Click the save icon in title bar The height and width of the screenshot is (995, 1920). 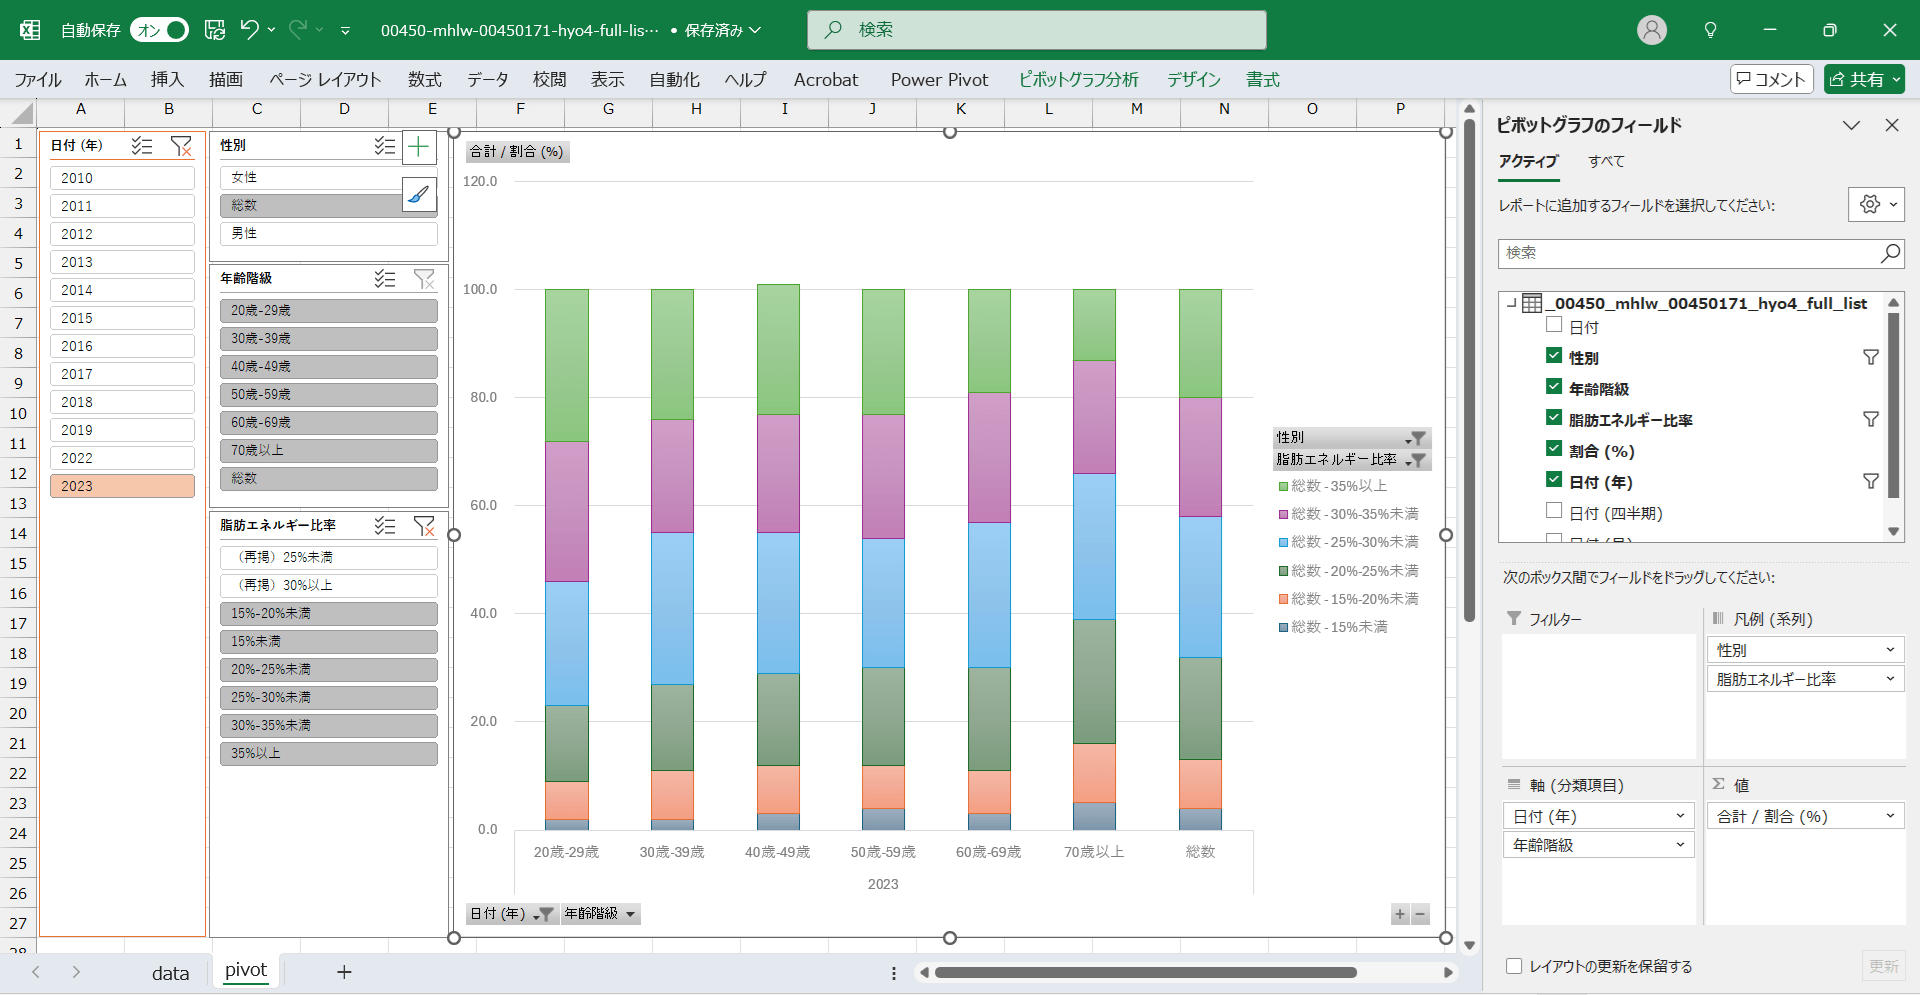coord(215,30)
